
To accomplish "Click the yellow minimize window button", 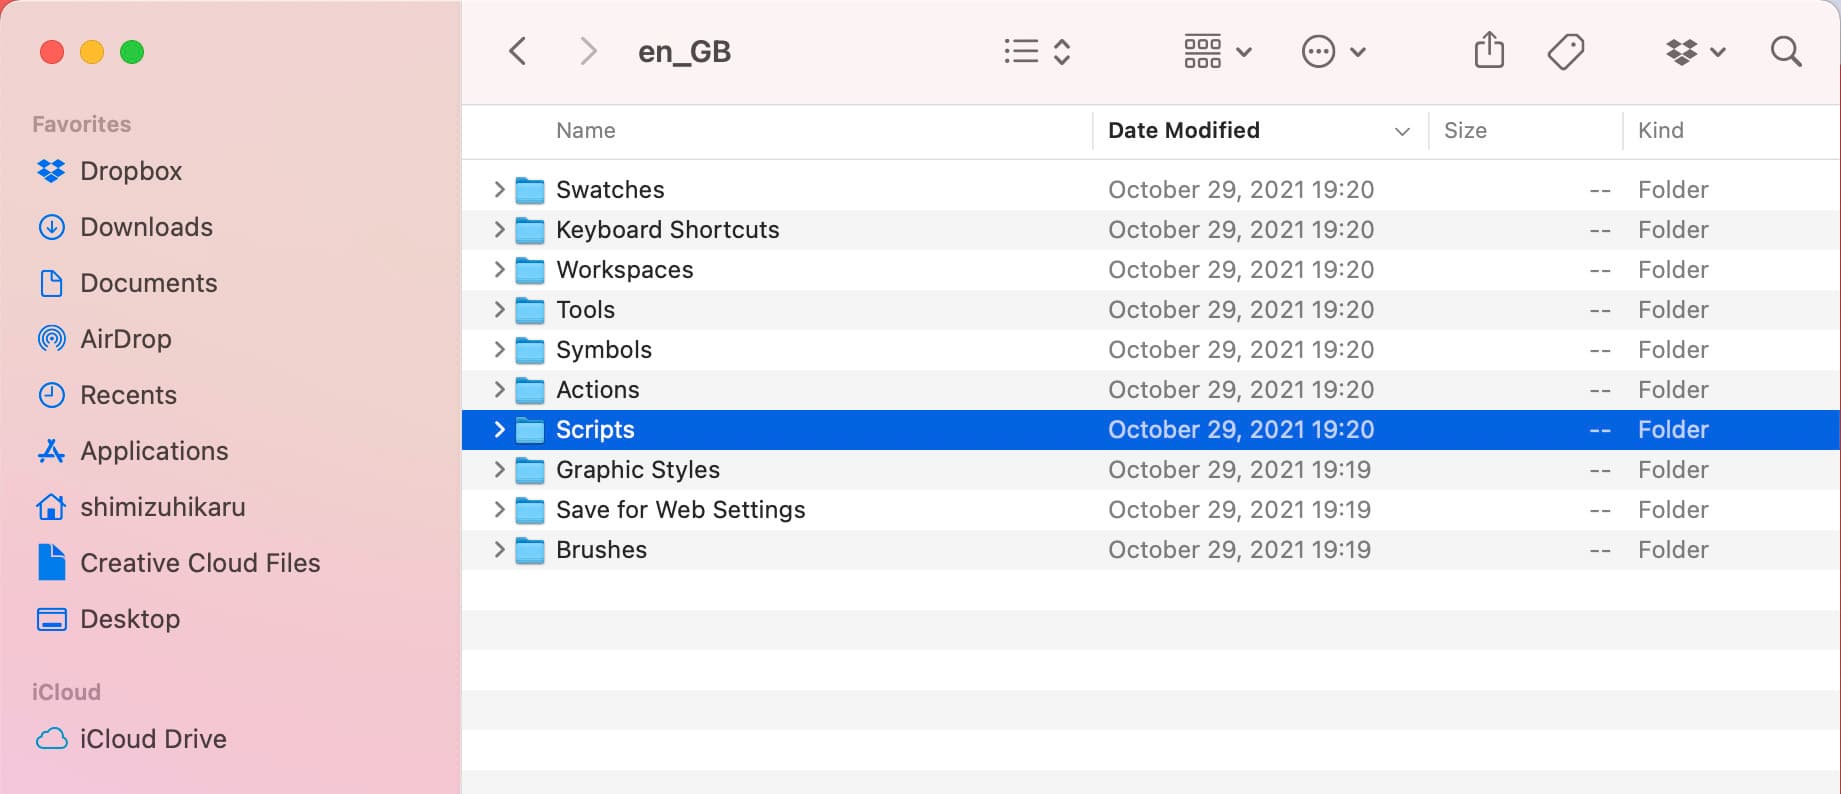I will [92, 52].
